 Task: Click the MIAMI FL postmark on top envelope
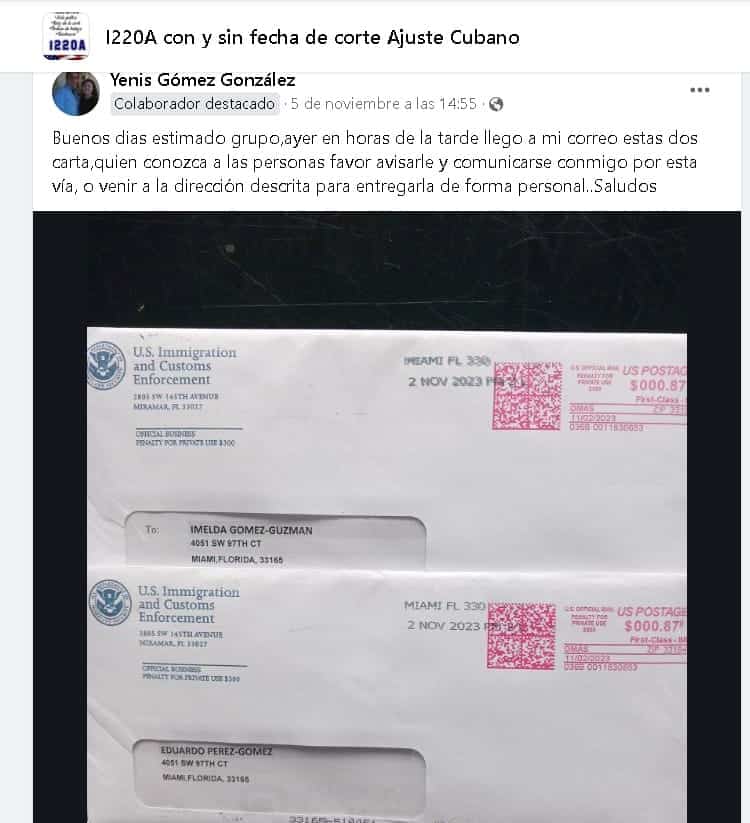pos(449,371)
